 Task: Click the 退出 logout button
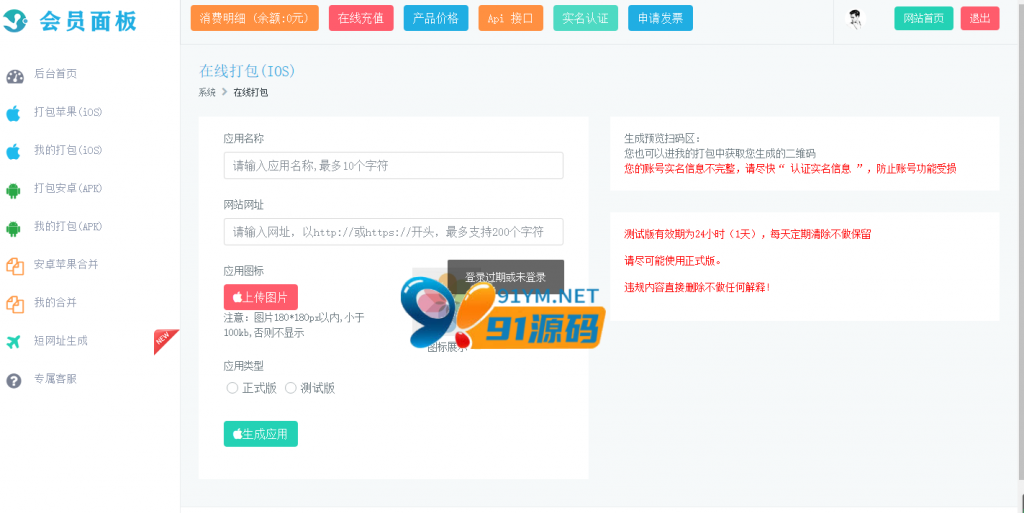980,18
